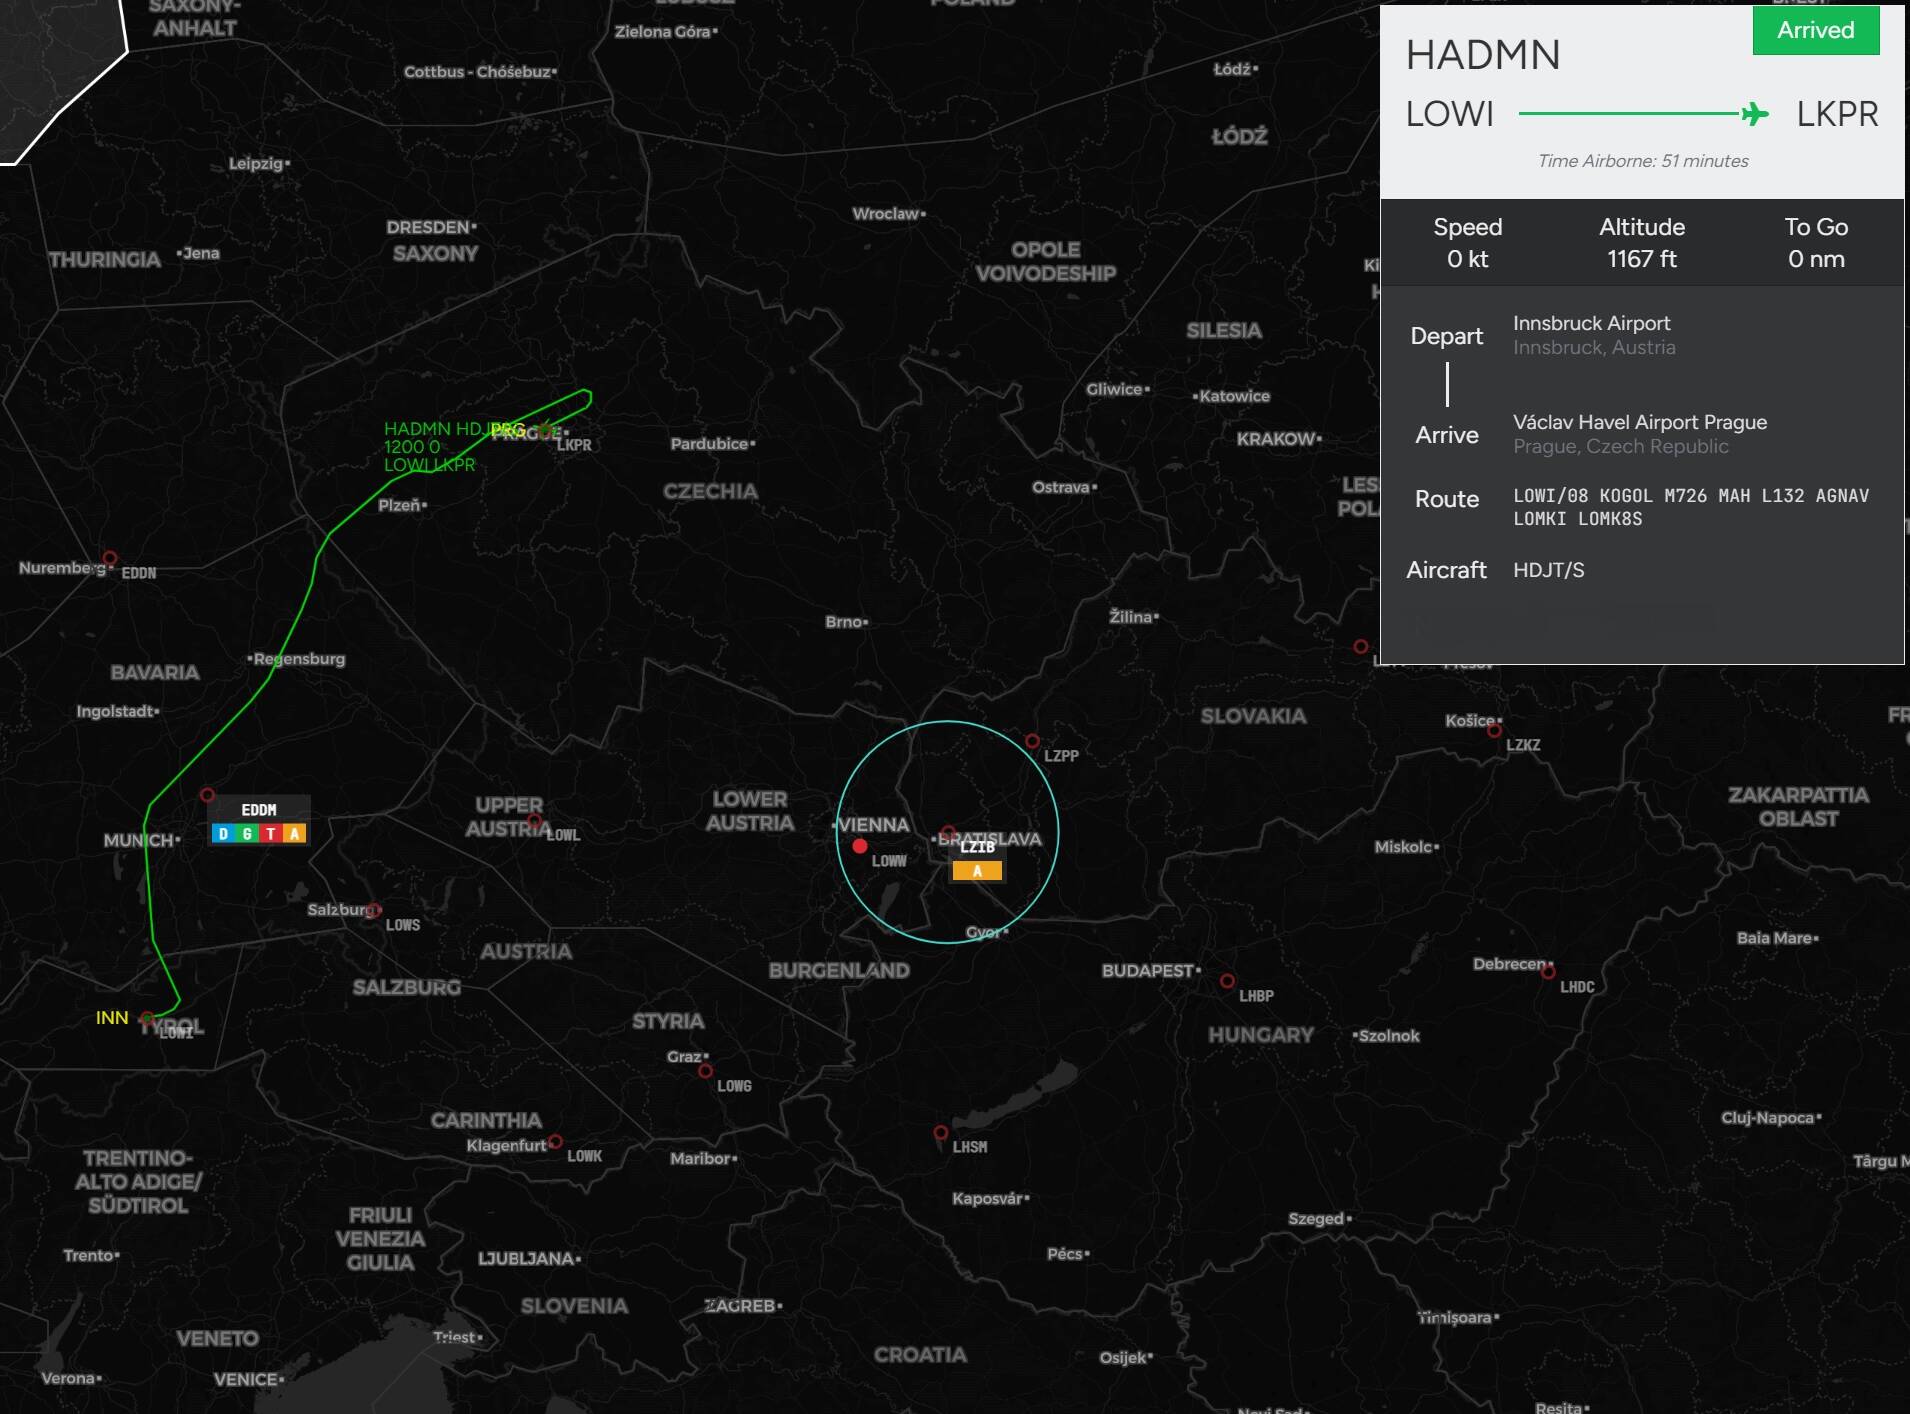Click the LZPP airport marker

click(x=1032, y=741)
